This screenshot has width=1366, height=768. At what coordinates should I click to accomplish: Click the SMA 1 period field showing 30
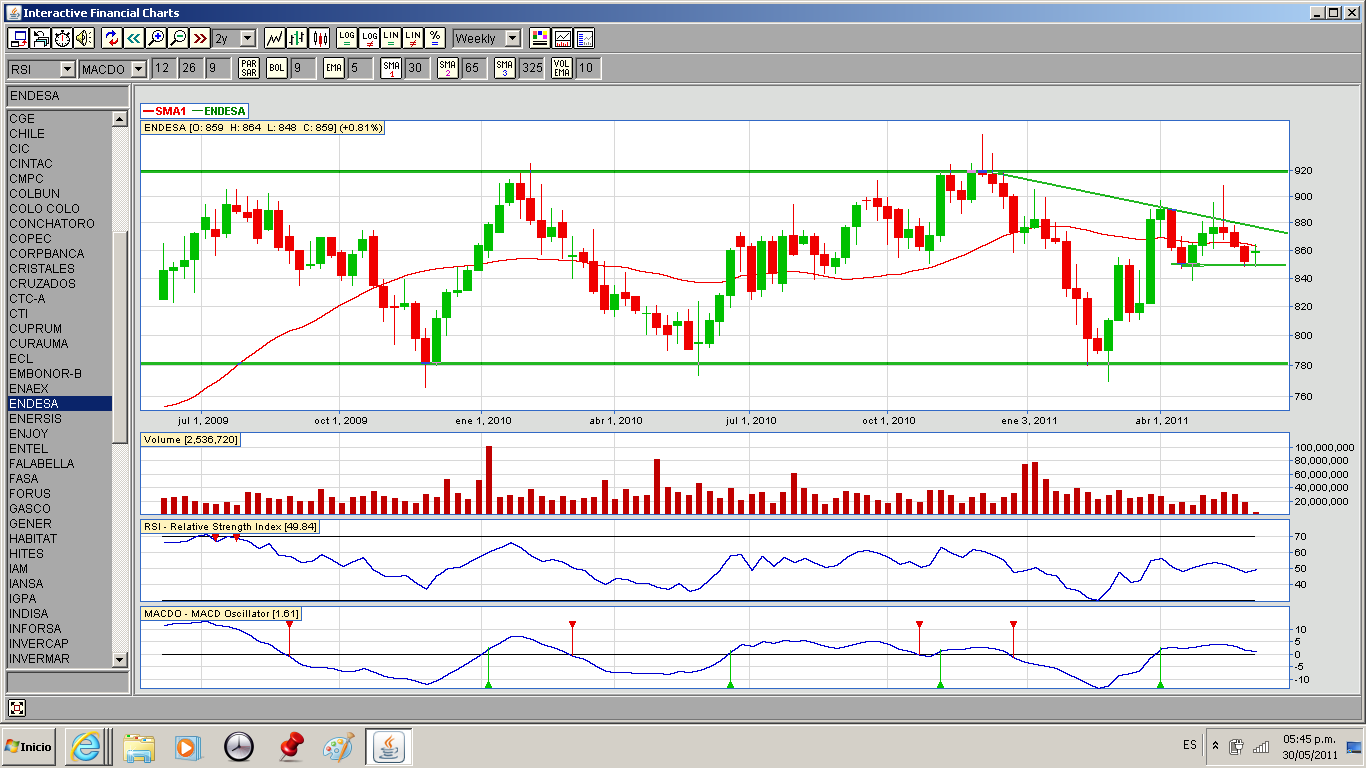point(417,68)
